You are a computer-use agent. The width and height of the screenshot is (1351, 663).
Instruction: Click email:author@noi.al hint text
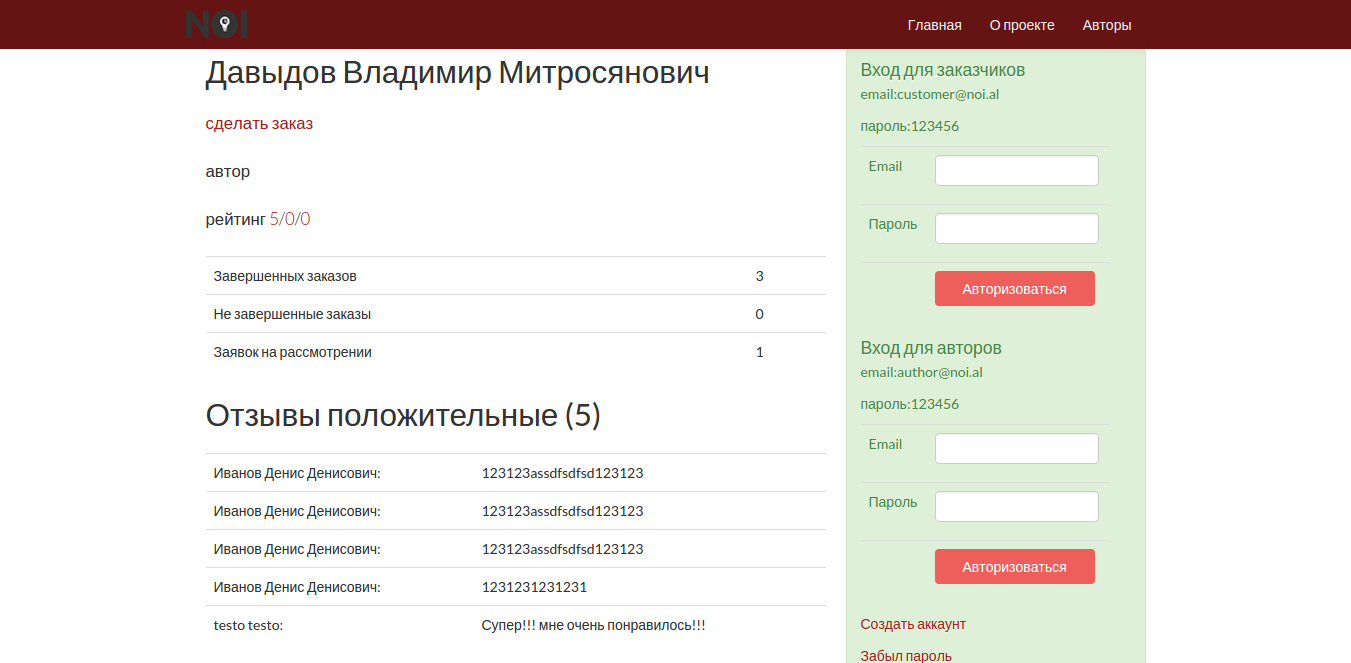pyautogui.click(x=922, y=373)
